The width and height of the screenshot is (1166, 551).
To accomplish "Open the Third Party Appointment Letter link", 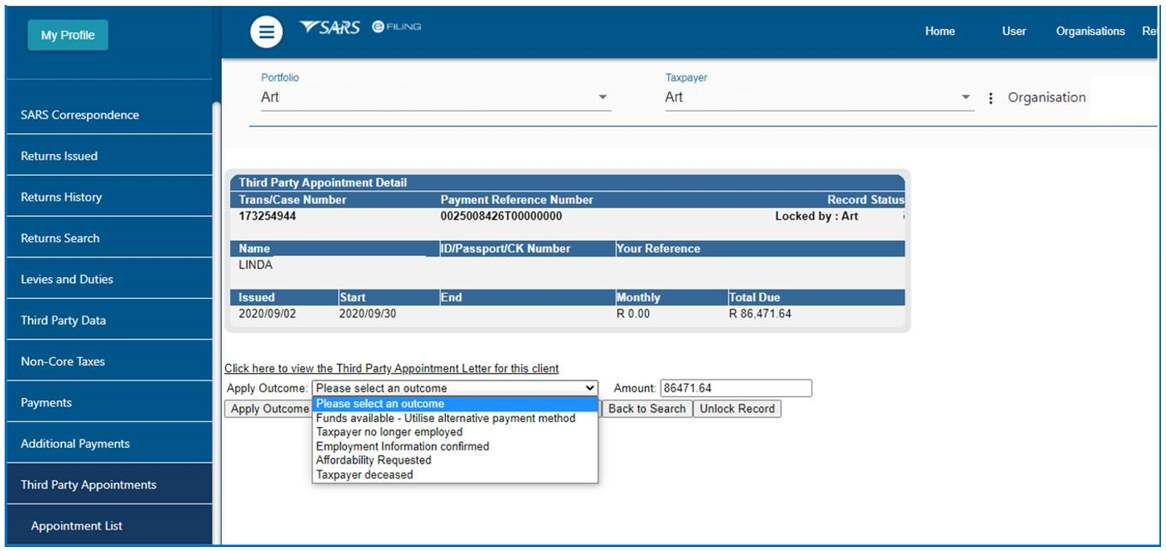I will (x=391, y=369).
